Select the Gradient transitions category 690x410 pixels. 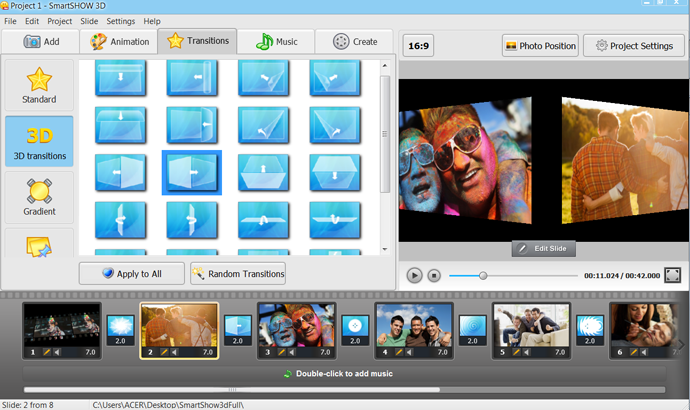39,198
